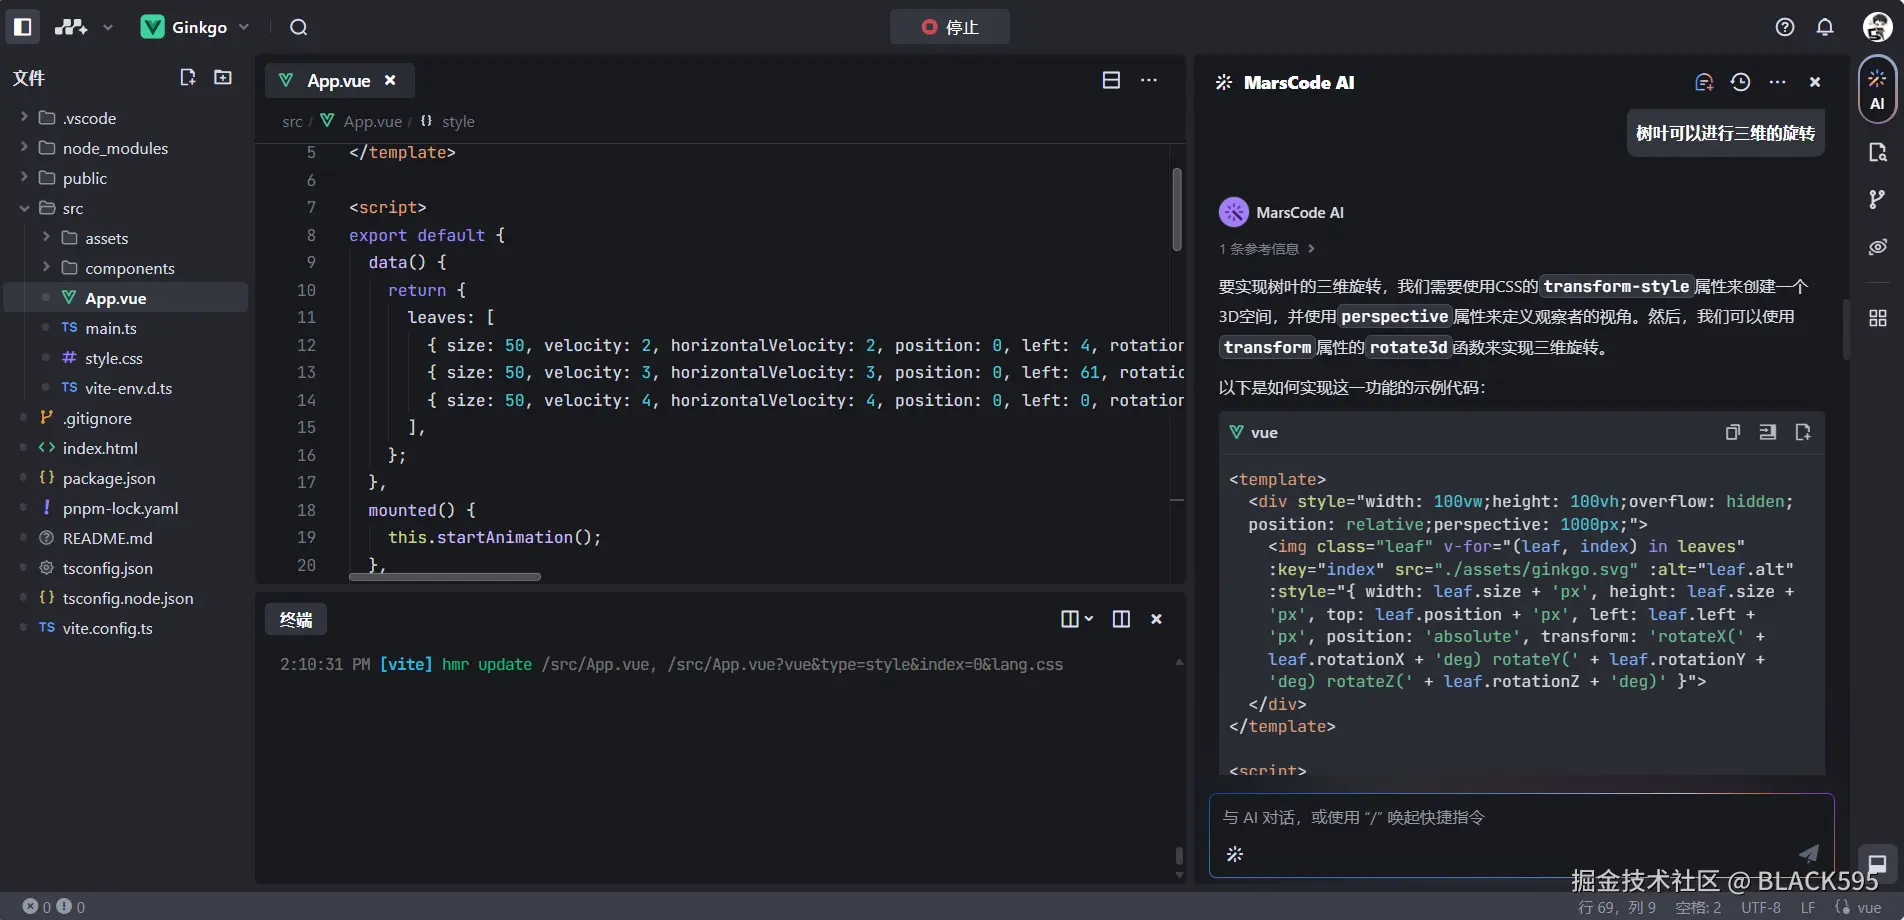This screenshot has width=1904, height=920.
Task: Expand the assets folder chevron
Action: pyautogui.click(x=46, y=238)
